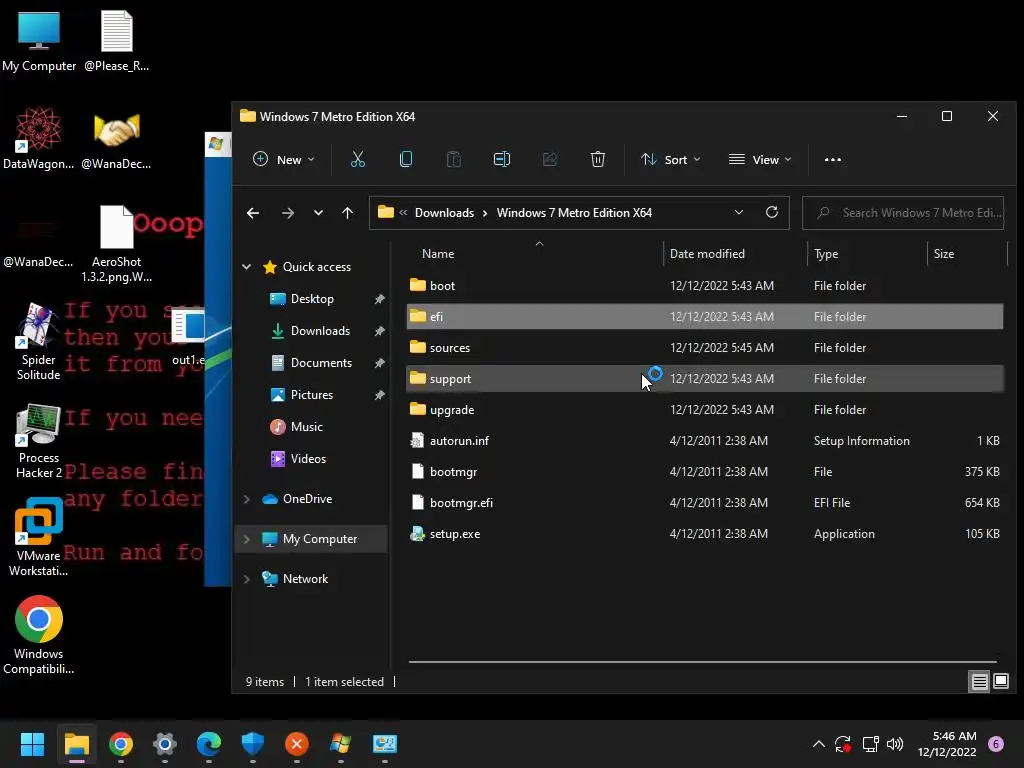
Task: Select the efi folder
Action: pos(705,317)
